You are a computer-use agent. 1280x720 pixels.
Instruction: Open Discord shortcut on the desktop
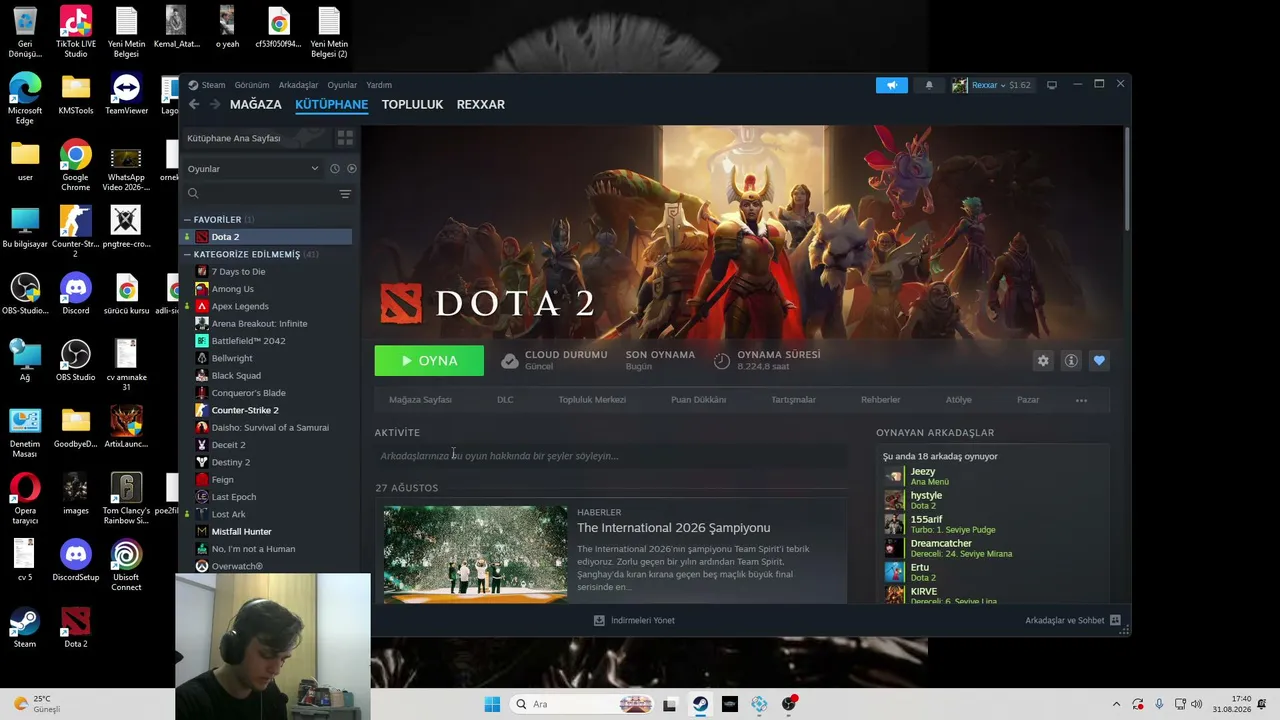click(x=75, y=294)
